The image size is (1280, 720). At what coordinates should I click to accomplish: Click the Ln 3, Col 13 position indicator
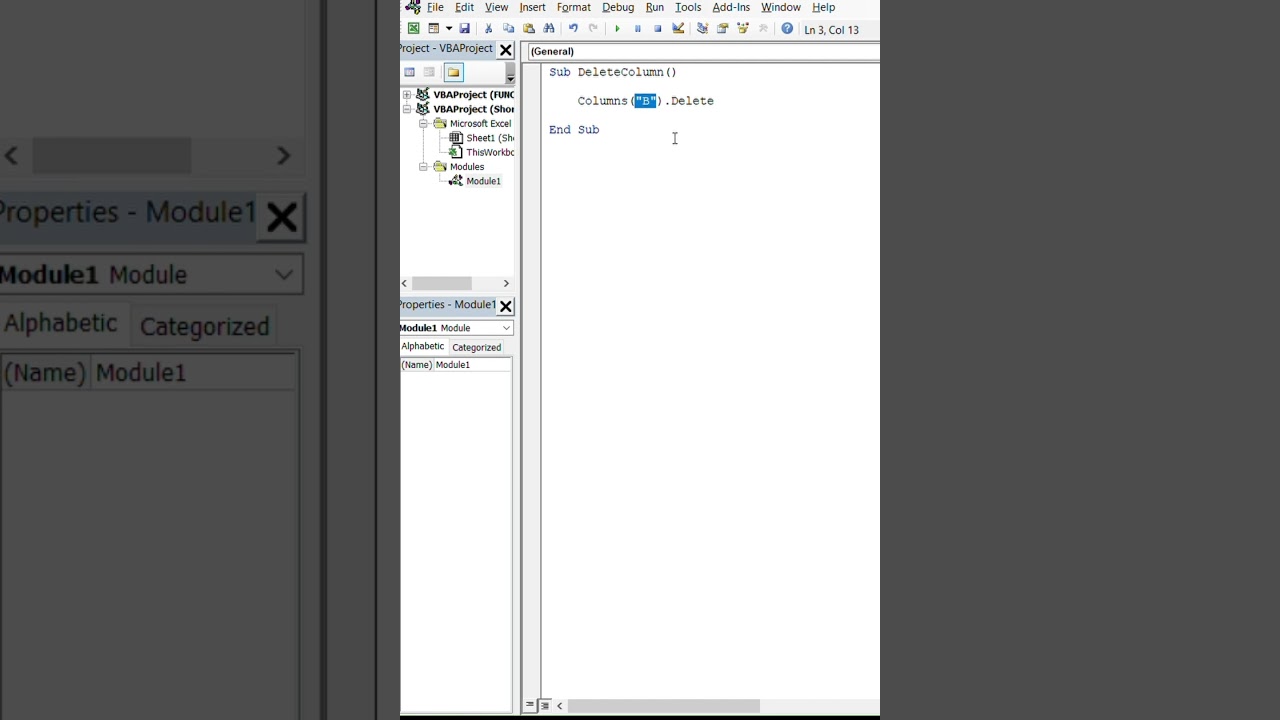[831, 30]
